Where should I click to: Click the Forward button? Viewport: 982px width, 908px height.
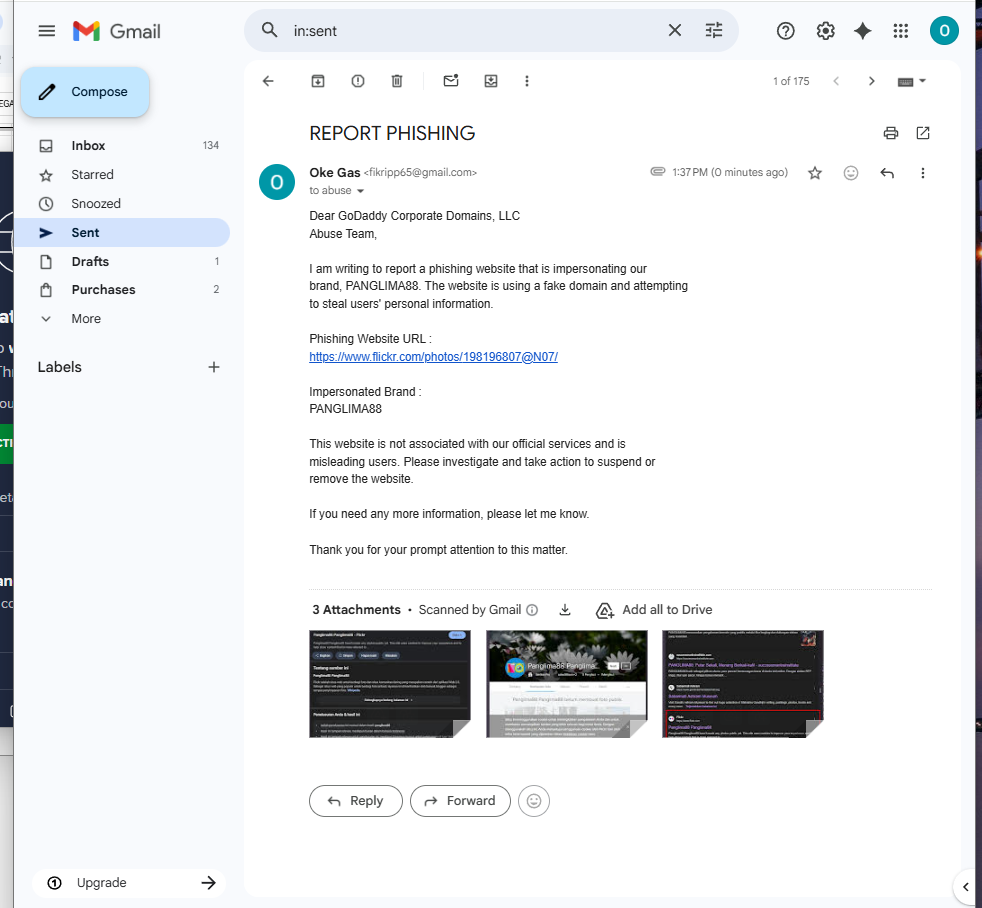tap(460, 801)
